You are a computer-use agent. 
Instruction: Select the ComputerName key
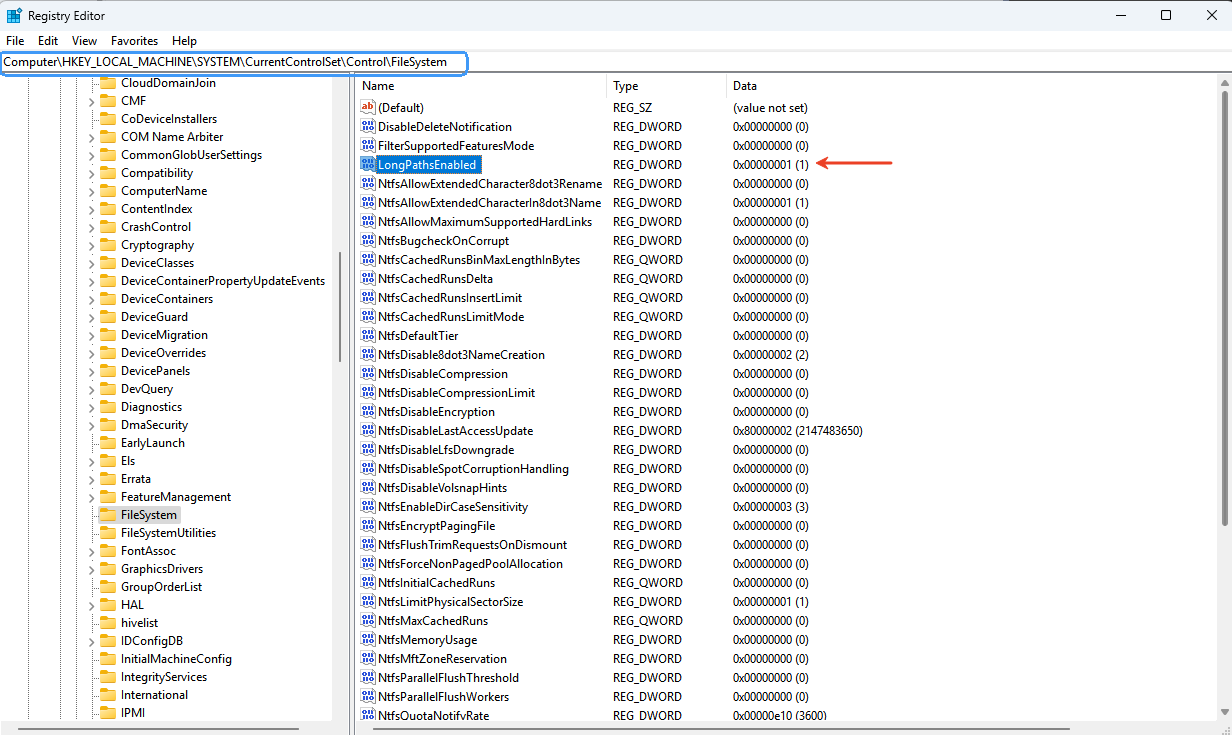[x=164, y=191]
